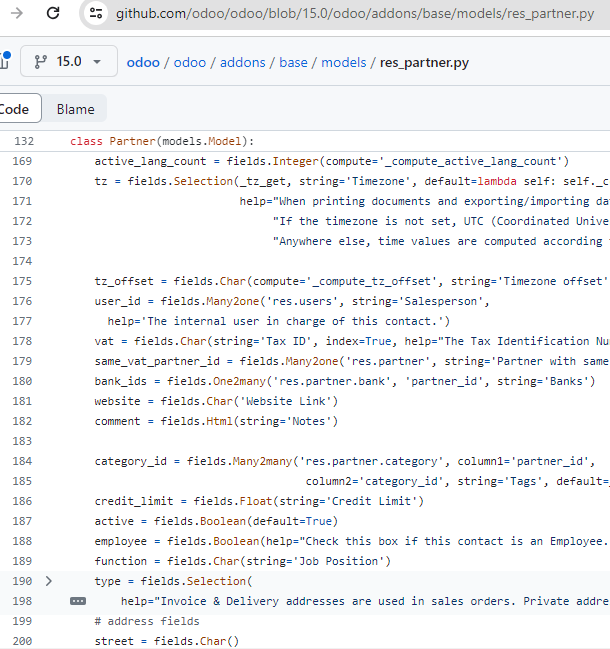Image resolution: width=610 pixels, height=649 pixels.
Task: Reload the page with refresh icon
Action: pyautogui.click(x=53, y=13)
